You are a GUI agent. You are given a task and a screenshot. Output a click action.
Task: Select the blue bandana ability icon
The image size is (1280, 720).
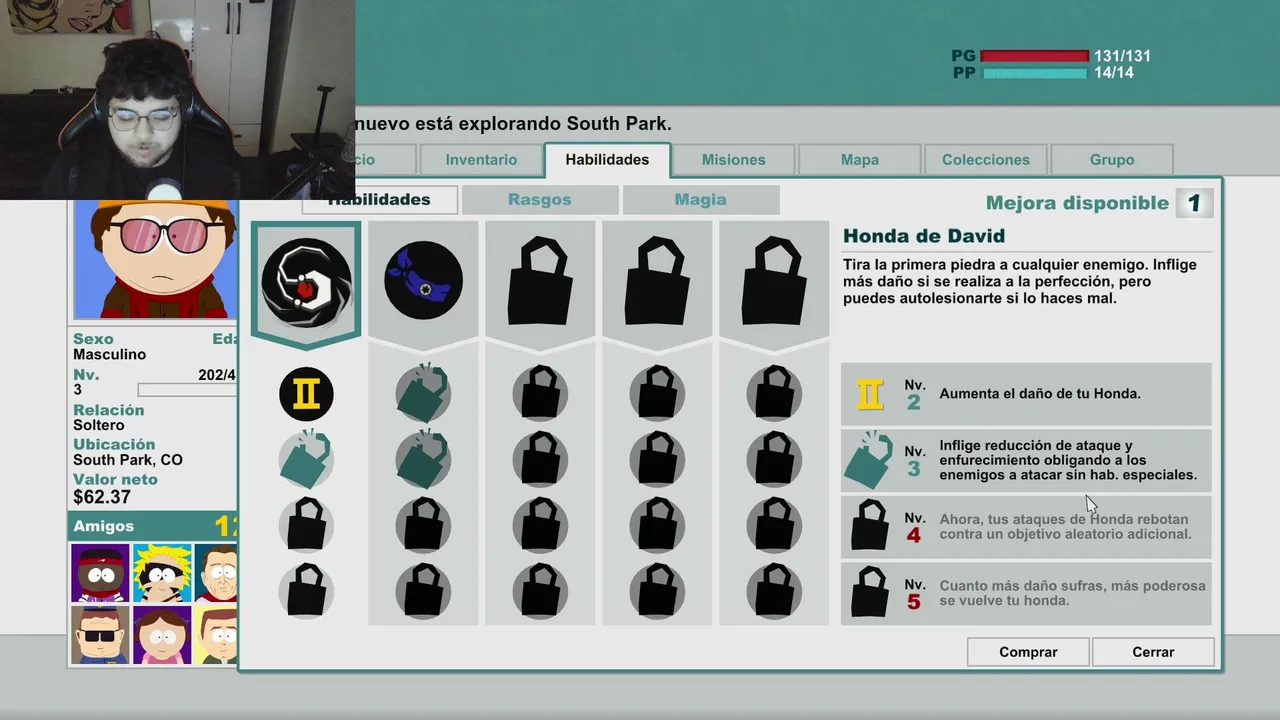(x=423, y=280)
